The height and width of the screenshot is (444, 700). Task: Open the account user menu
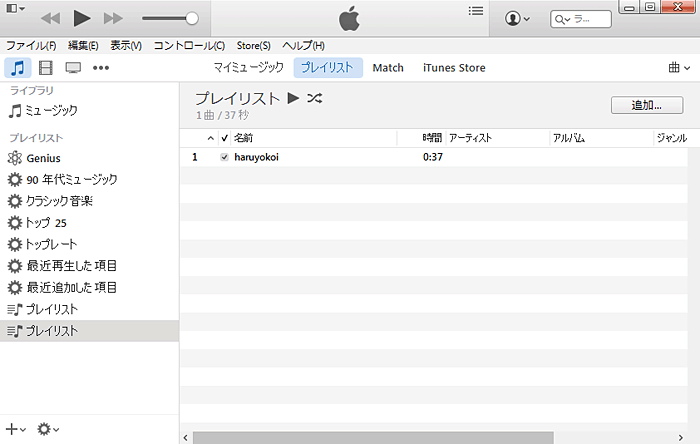tap(517, 19)
